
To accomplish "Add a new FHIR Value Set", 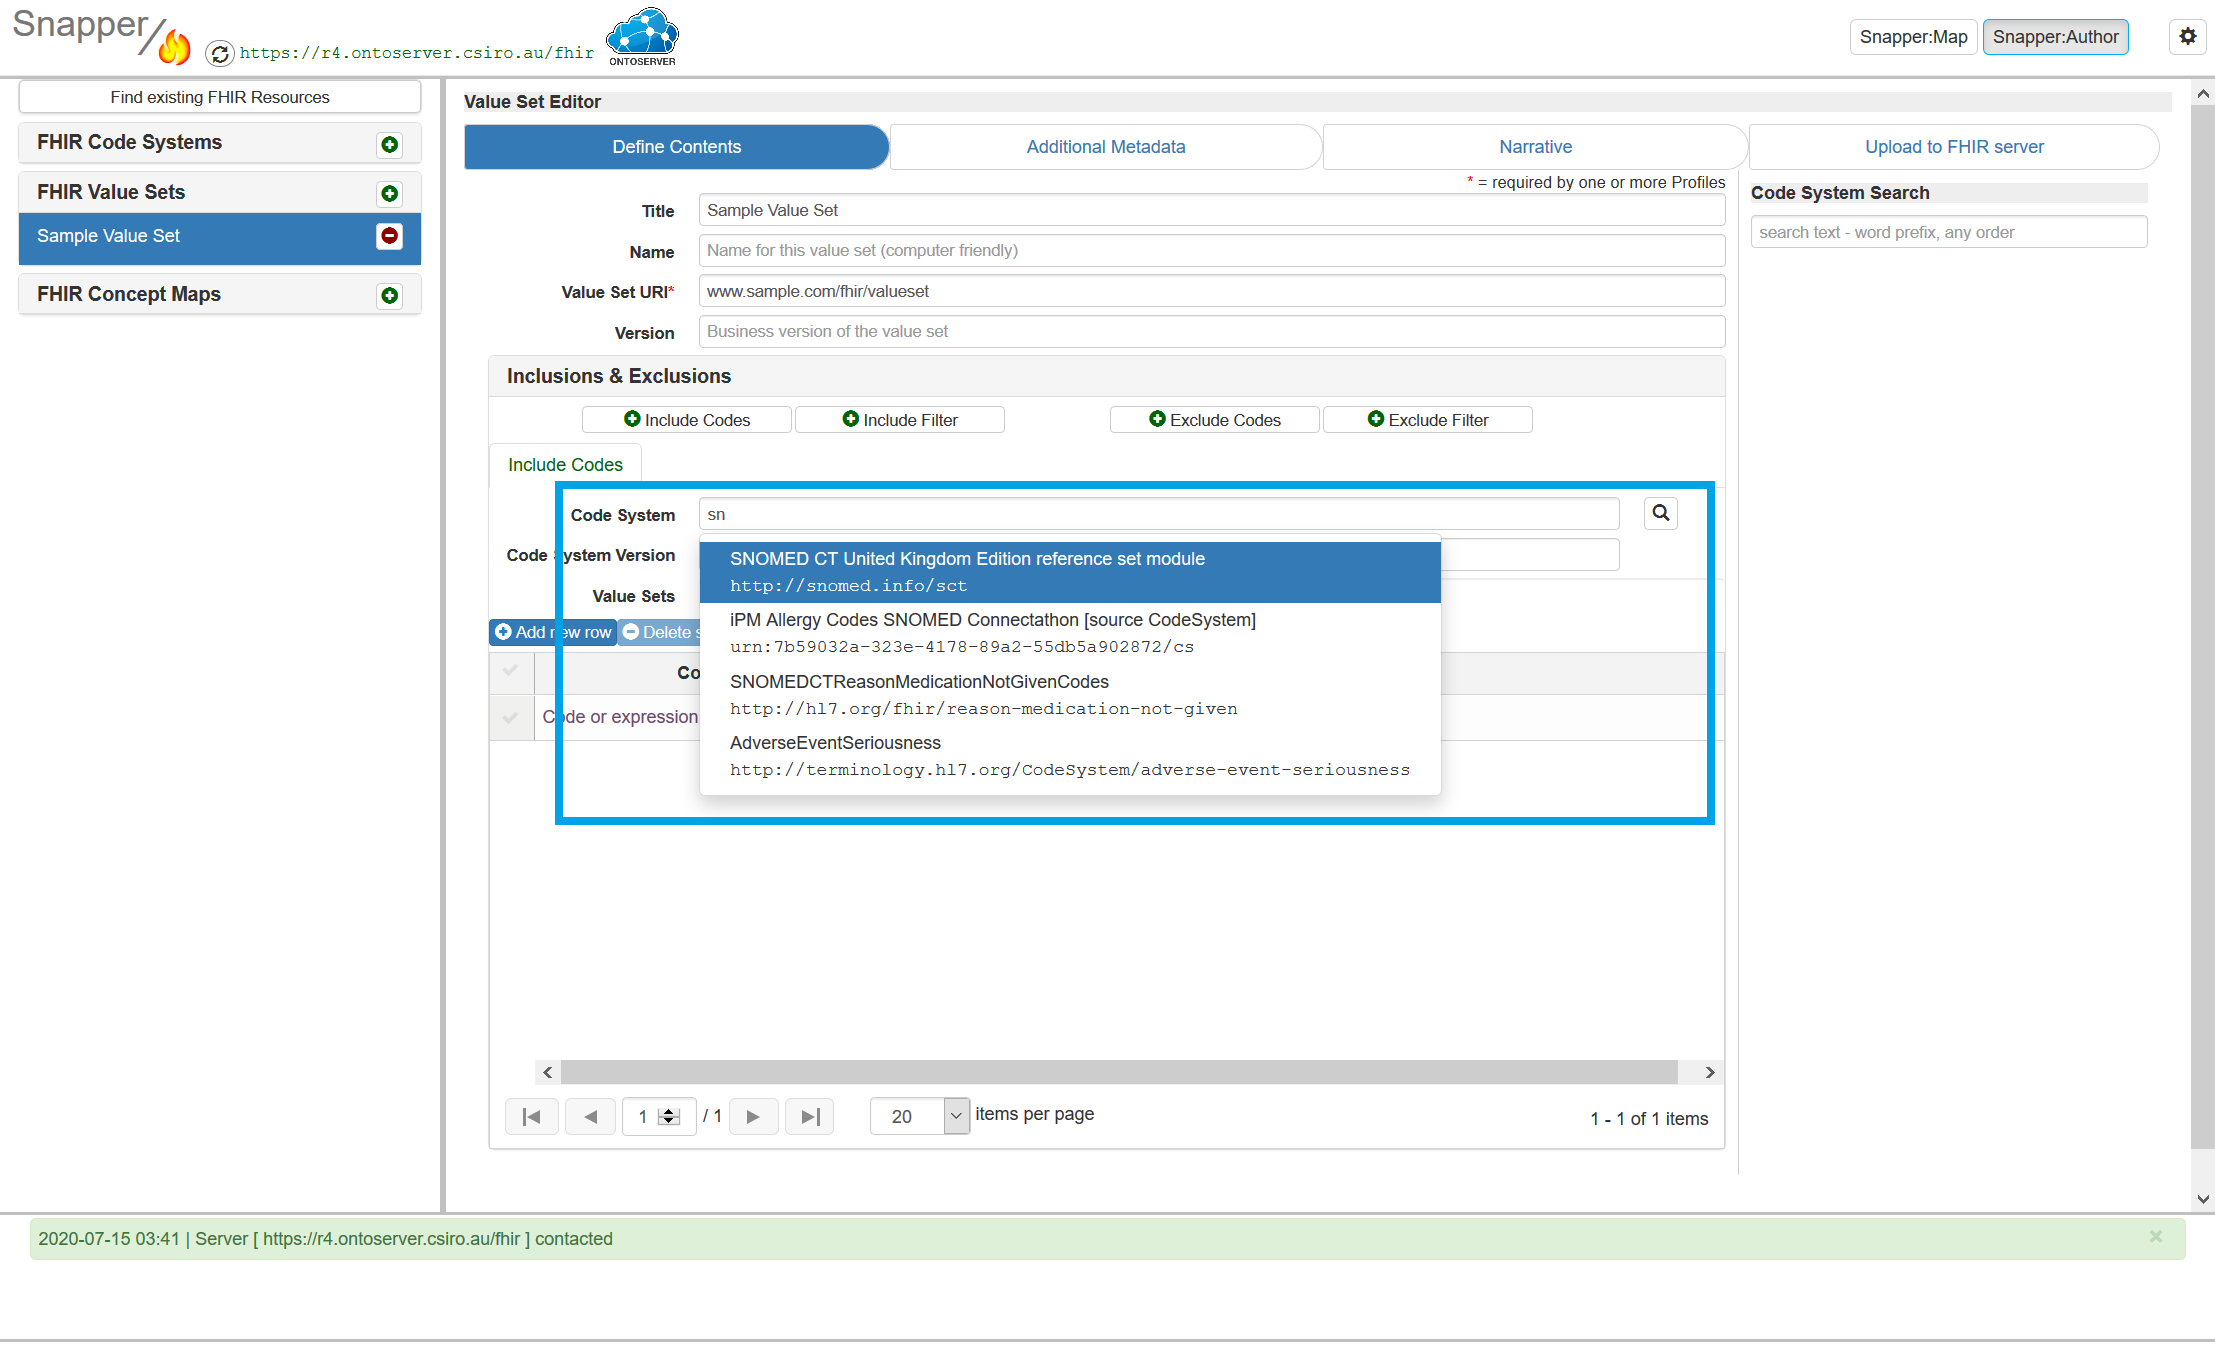I will [390, 193].
